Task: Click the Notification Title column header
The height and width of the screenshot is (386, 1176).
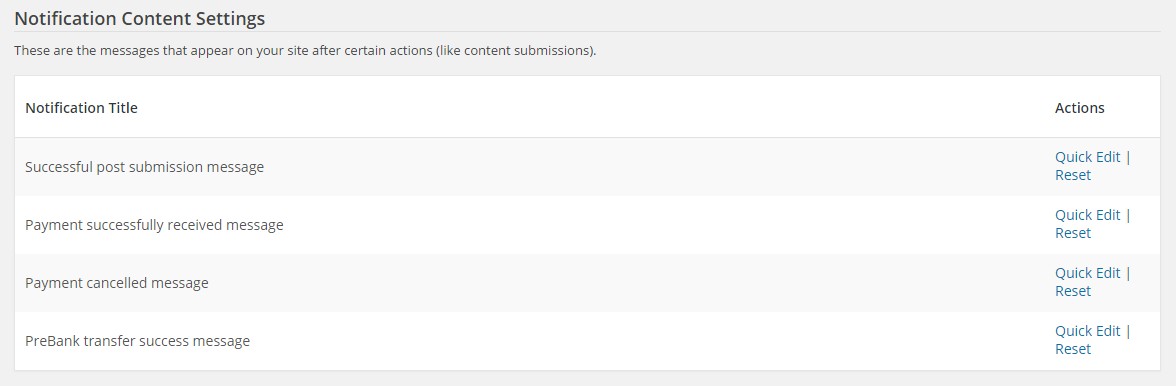Action: pos(81,107)
